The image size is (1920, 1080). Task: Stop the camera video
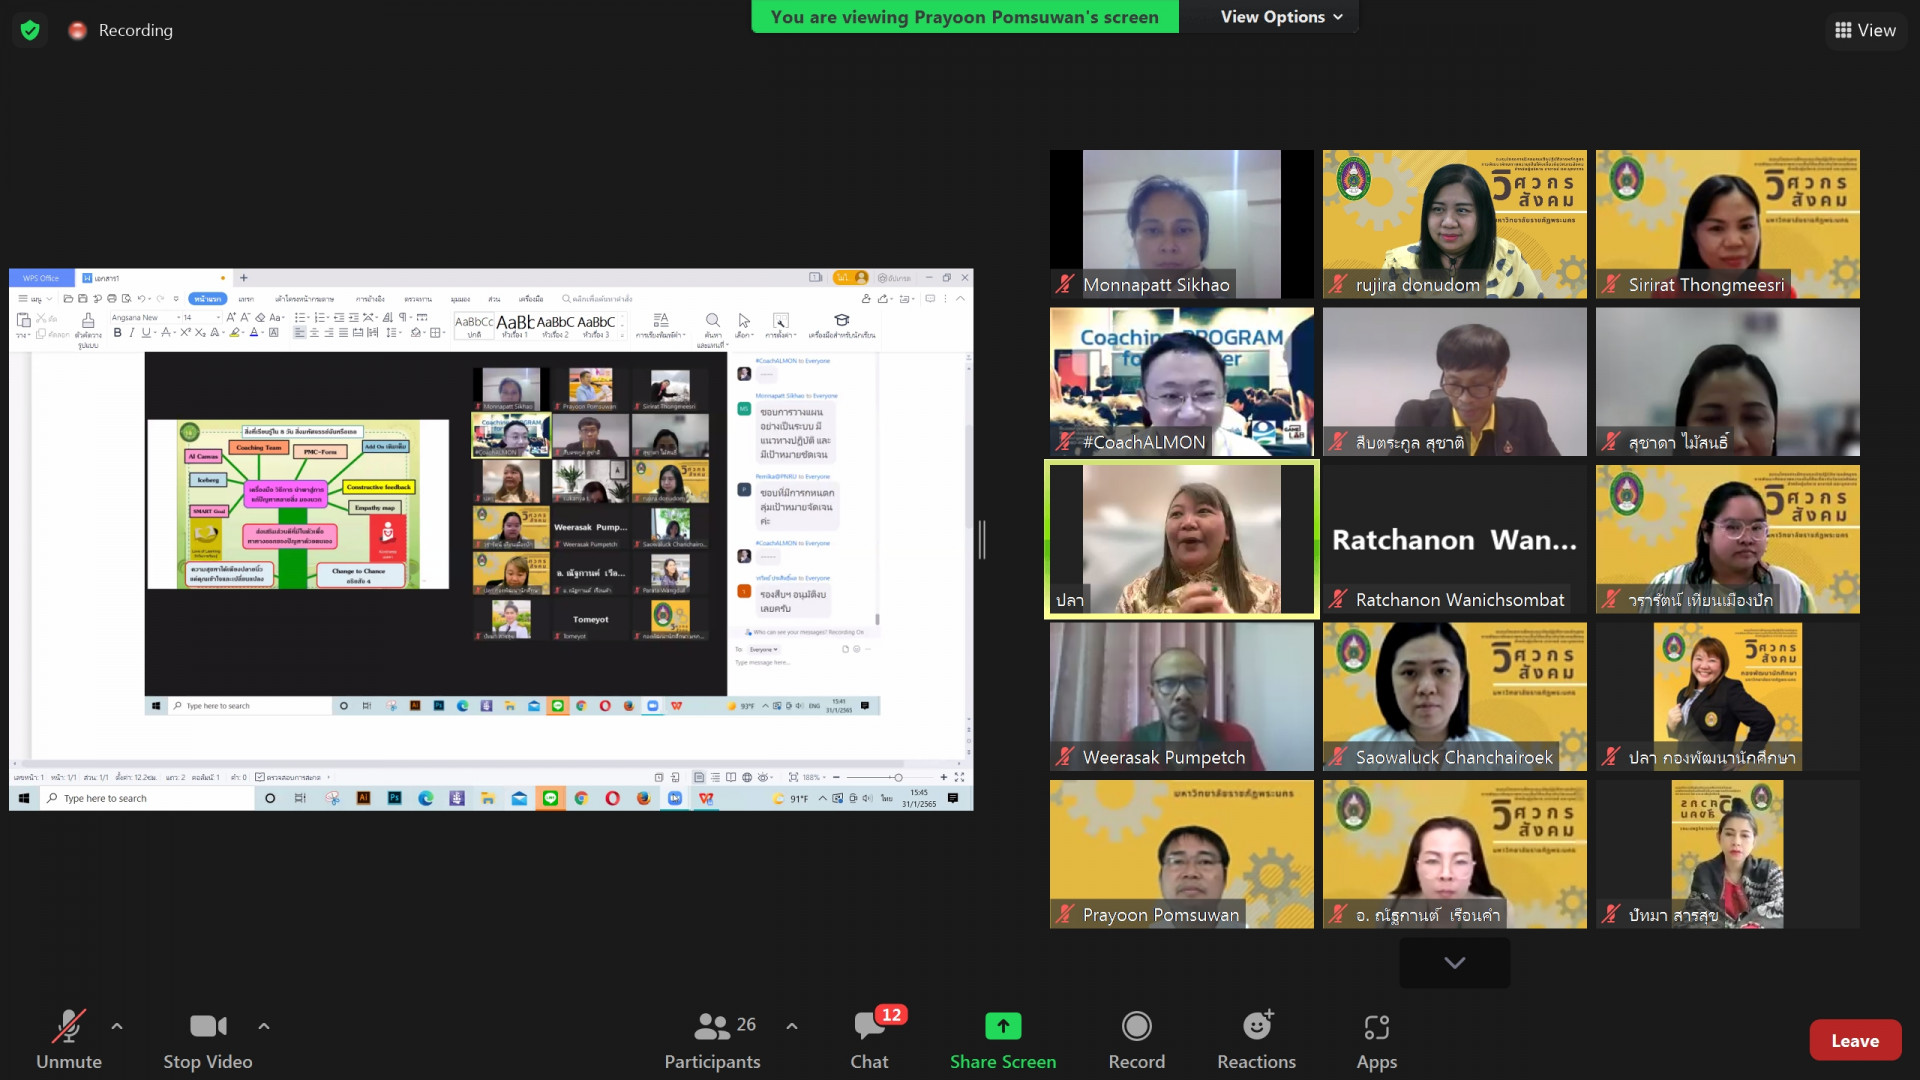coord(208,1040)
